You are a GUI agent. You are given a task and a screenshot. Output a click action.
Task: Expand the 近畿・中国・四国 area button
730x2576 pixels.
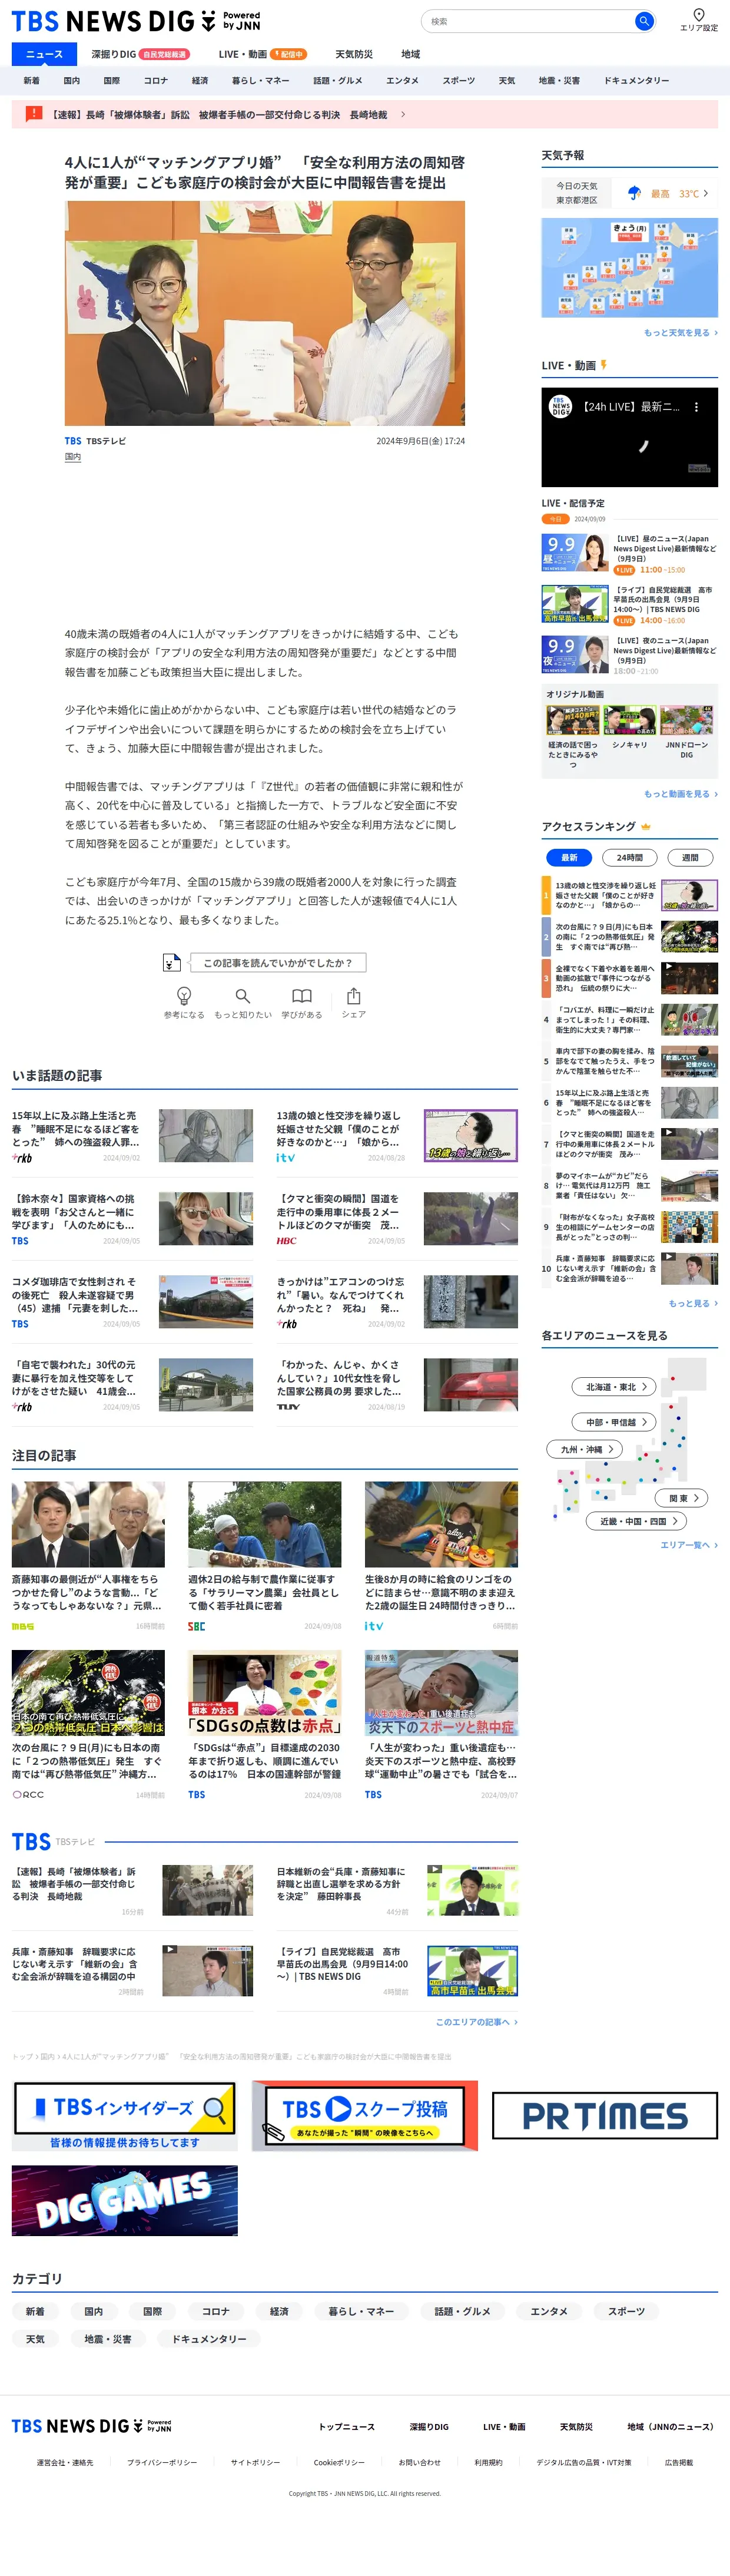tap(637, 1521)
